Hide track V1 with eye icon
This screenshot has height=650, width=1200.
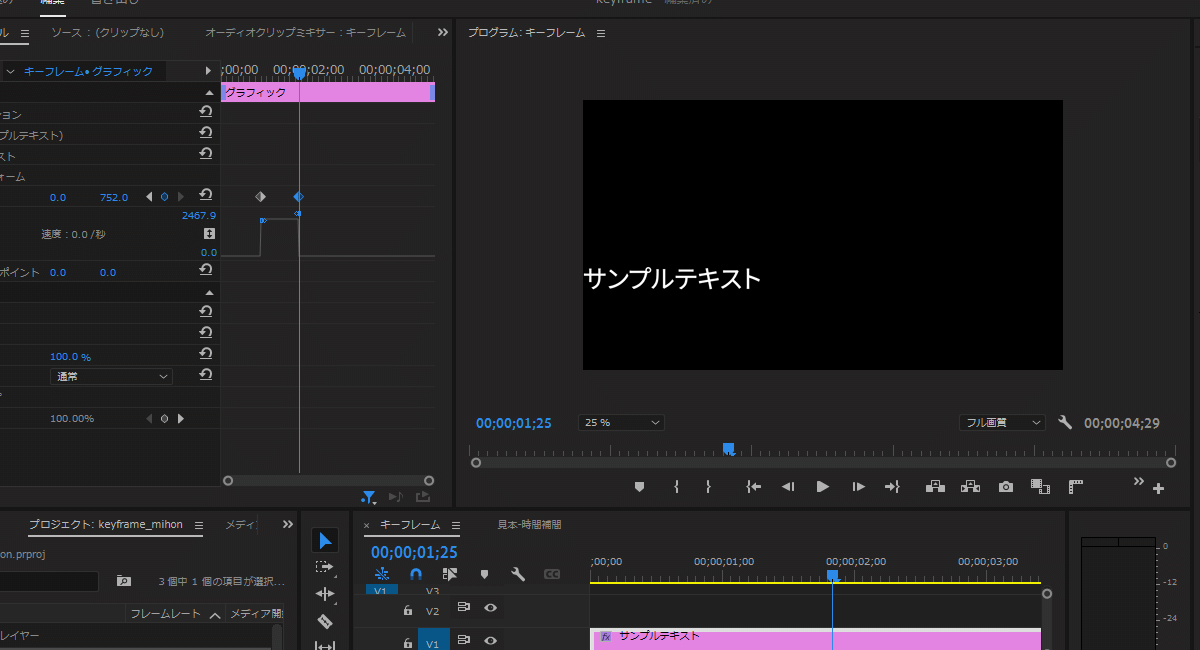tap(490, 640)
